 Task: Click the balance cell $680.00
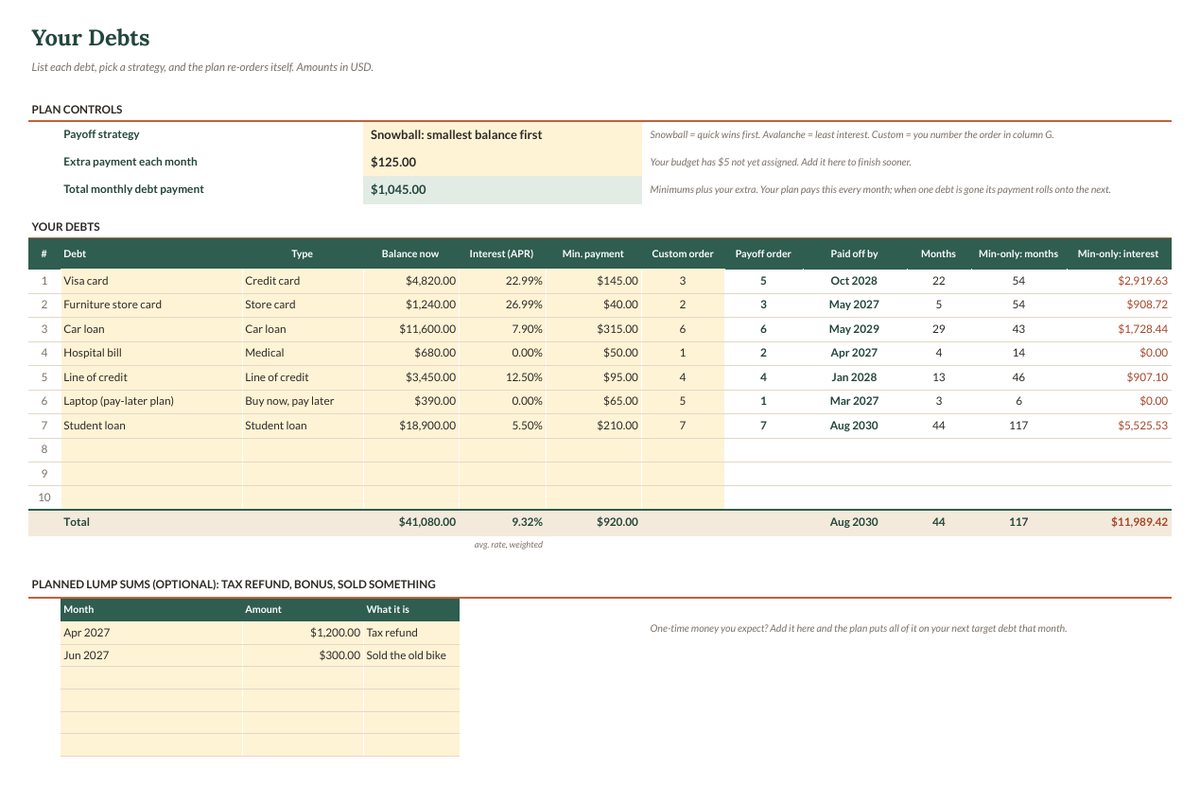(411, 353)
